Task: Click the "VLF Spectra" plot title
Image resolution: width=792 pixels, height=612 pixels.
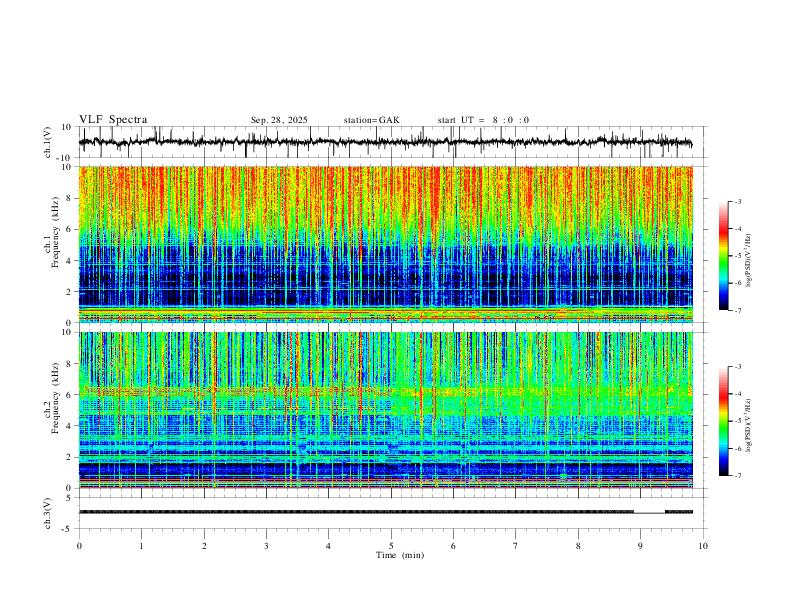Action: [x=113, y=120]
